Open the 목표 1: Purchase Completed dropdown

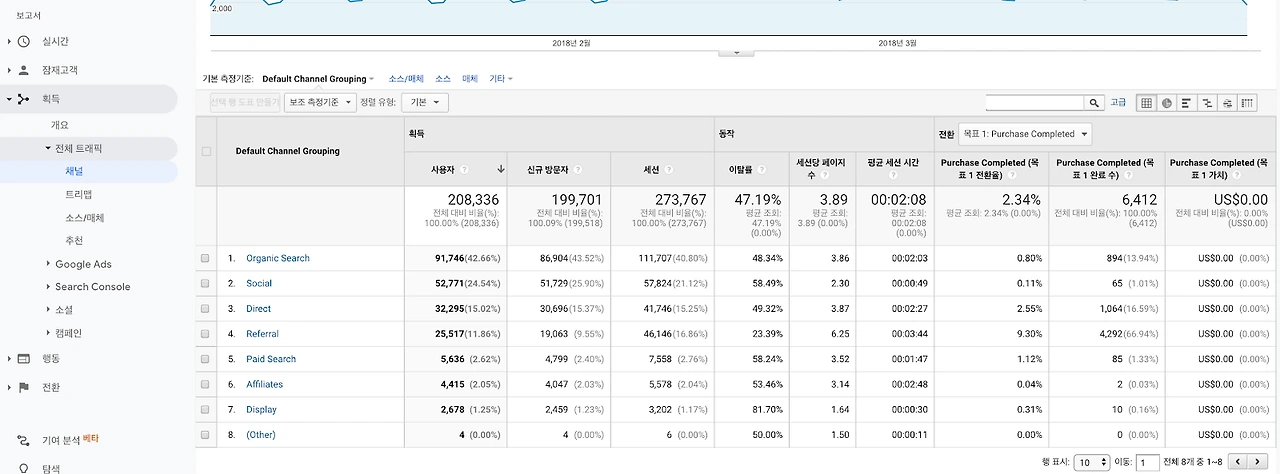coord(1025,134)
